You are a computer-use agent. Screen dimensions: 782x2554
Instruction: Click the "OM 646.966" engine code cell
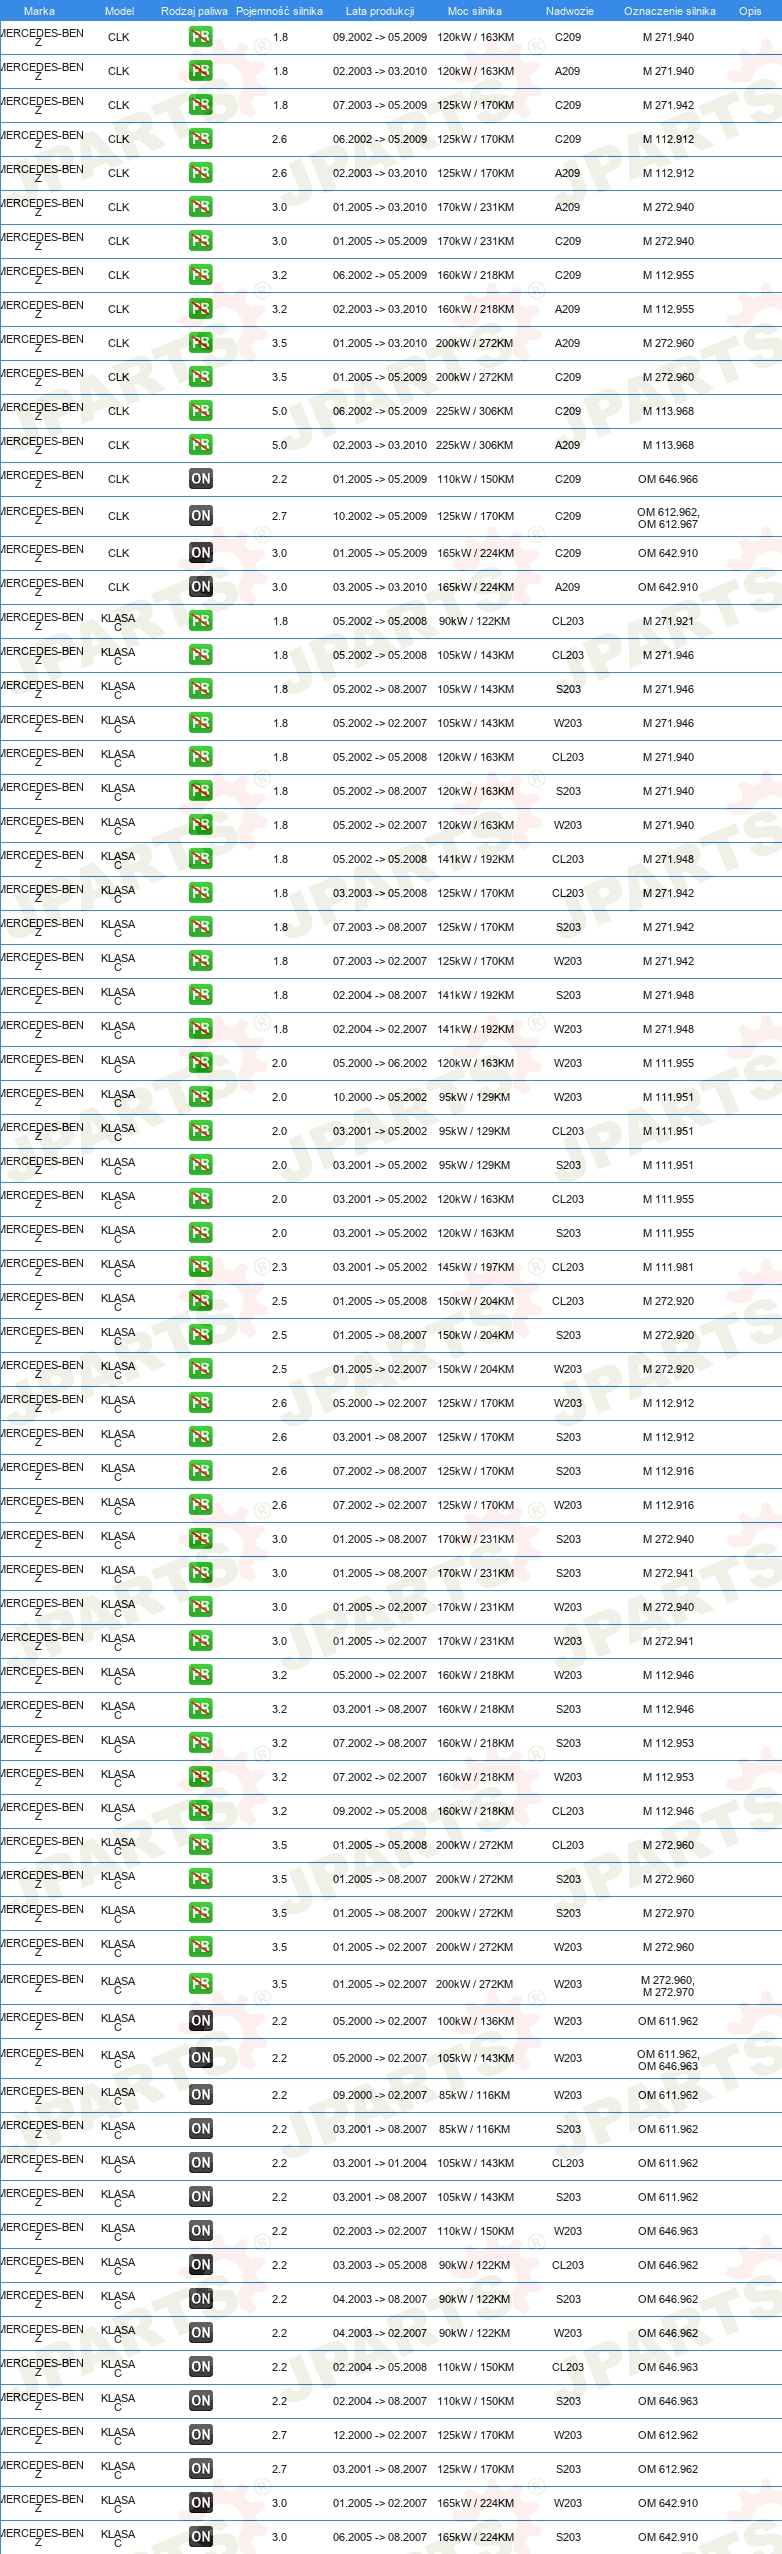tap(668, 479)
